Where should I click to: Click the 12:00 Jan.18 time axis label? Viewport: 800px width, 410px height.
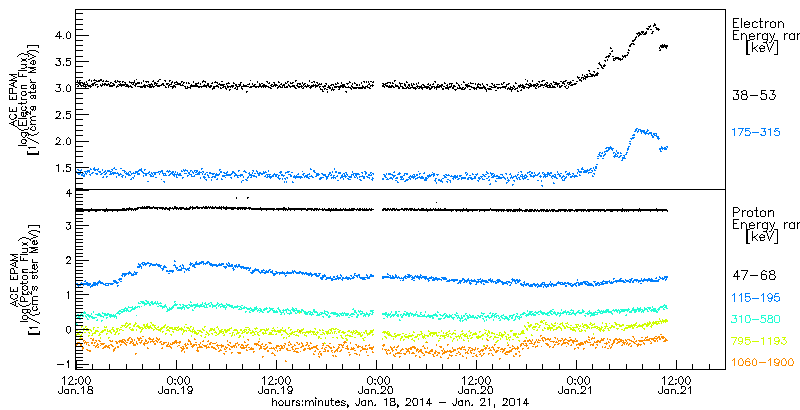pos(77,385)
